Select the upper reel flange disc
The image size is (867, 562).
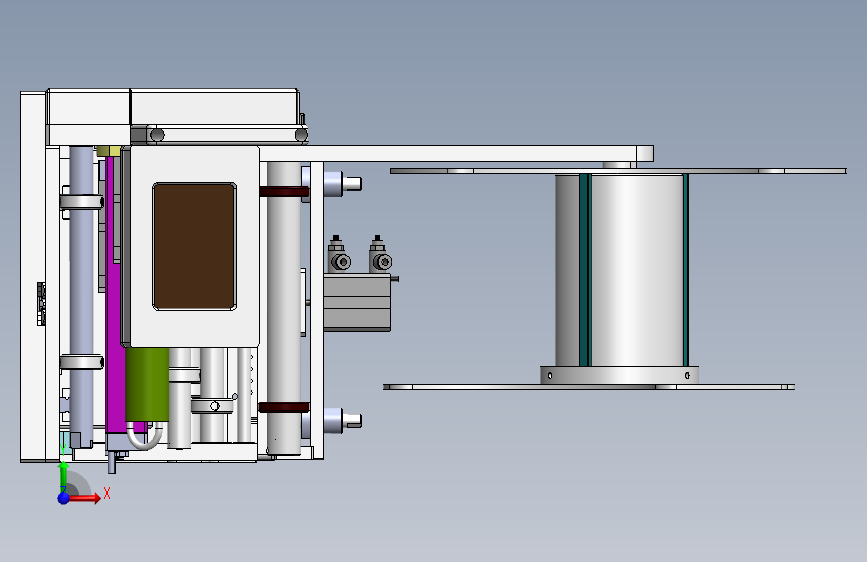618,171
